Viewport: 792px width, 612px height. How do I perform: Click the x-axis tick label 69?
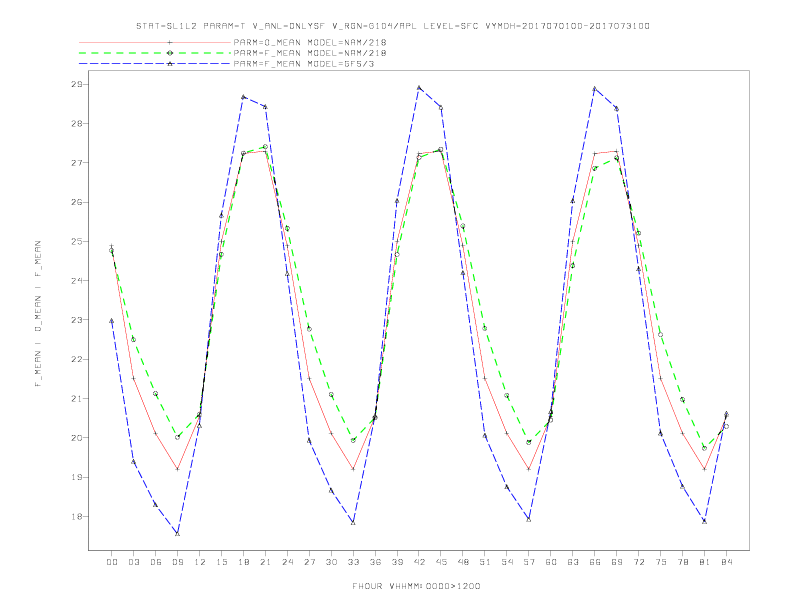[617, 562]
